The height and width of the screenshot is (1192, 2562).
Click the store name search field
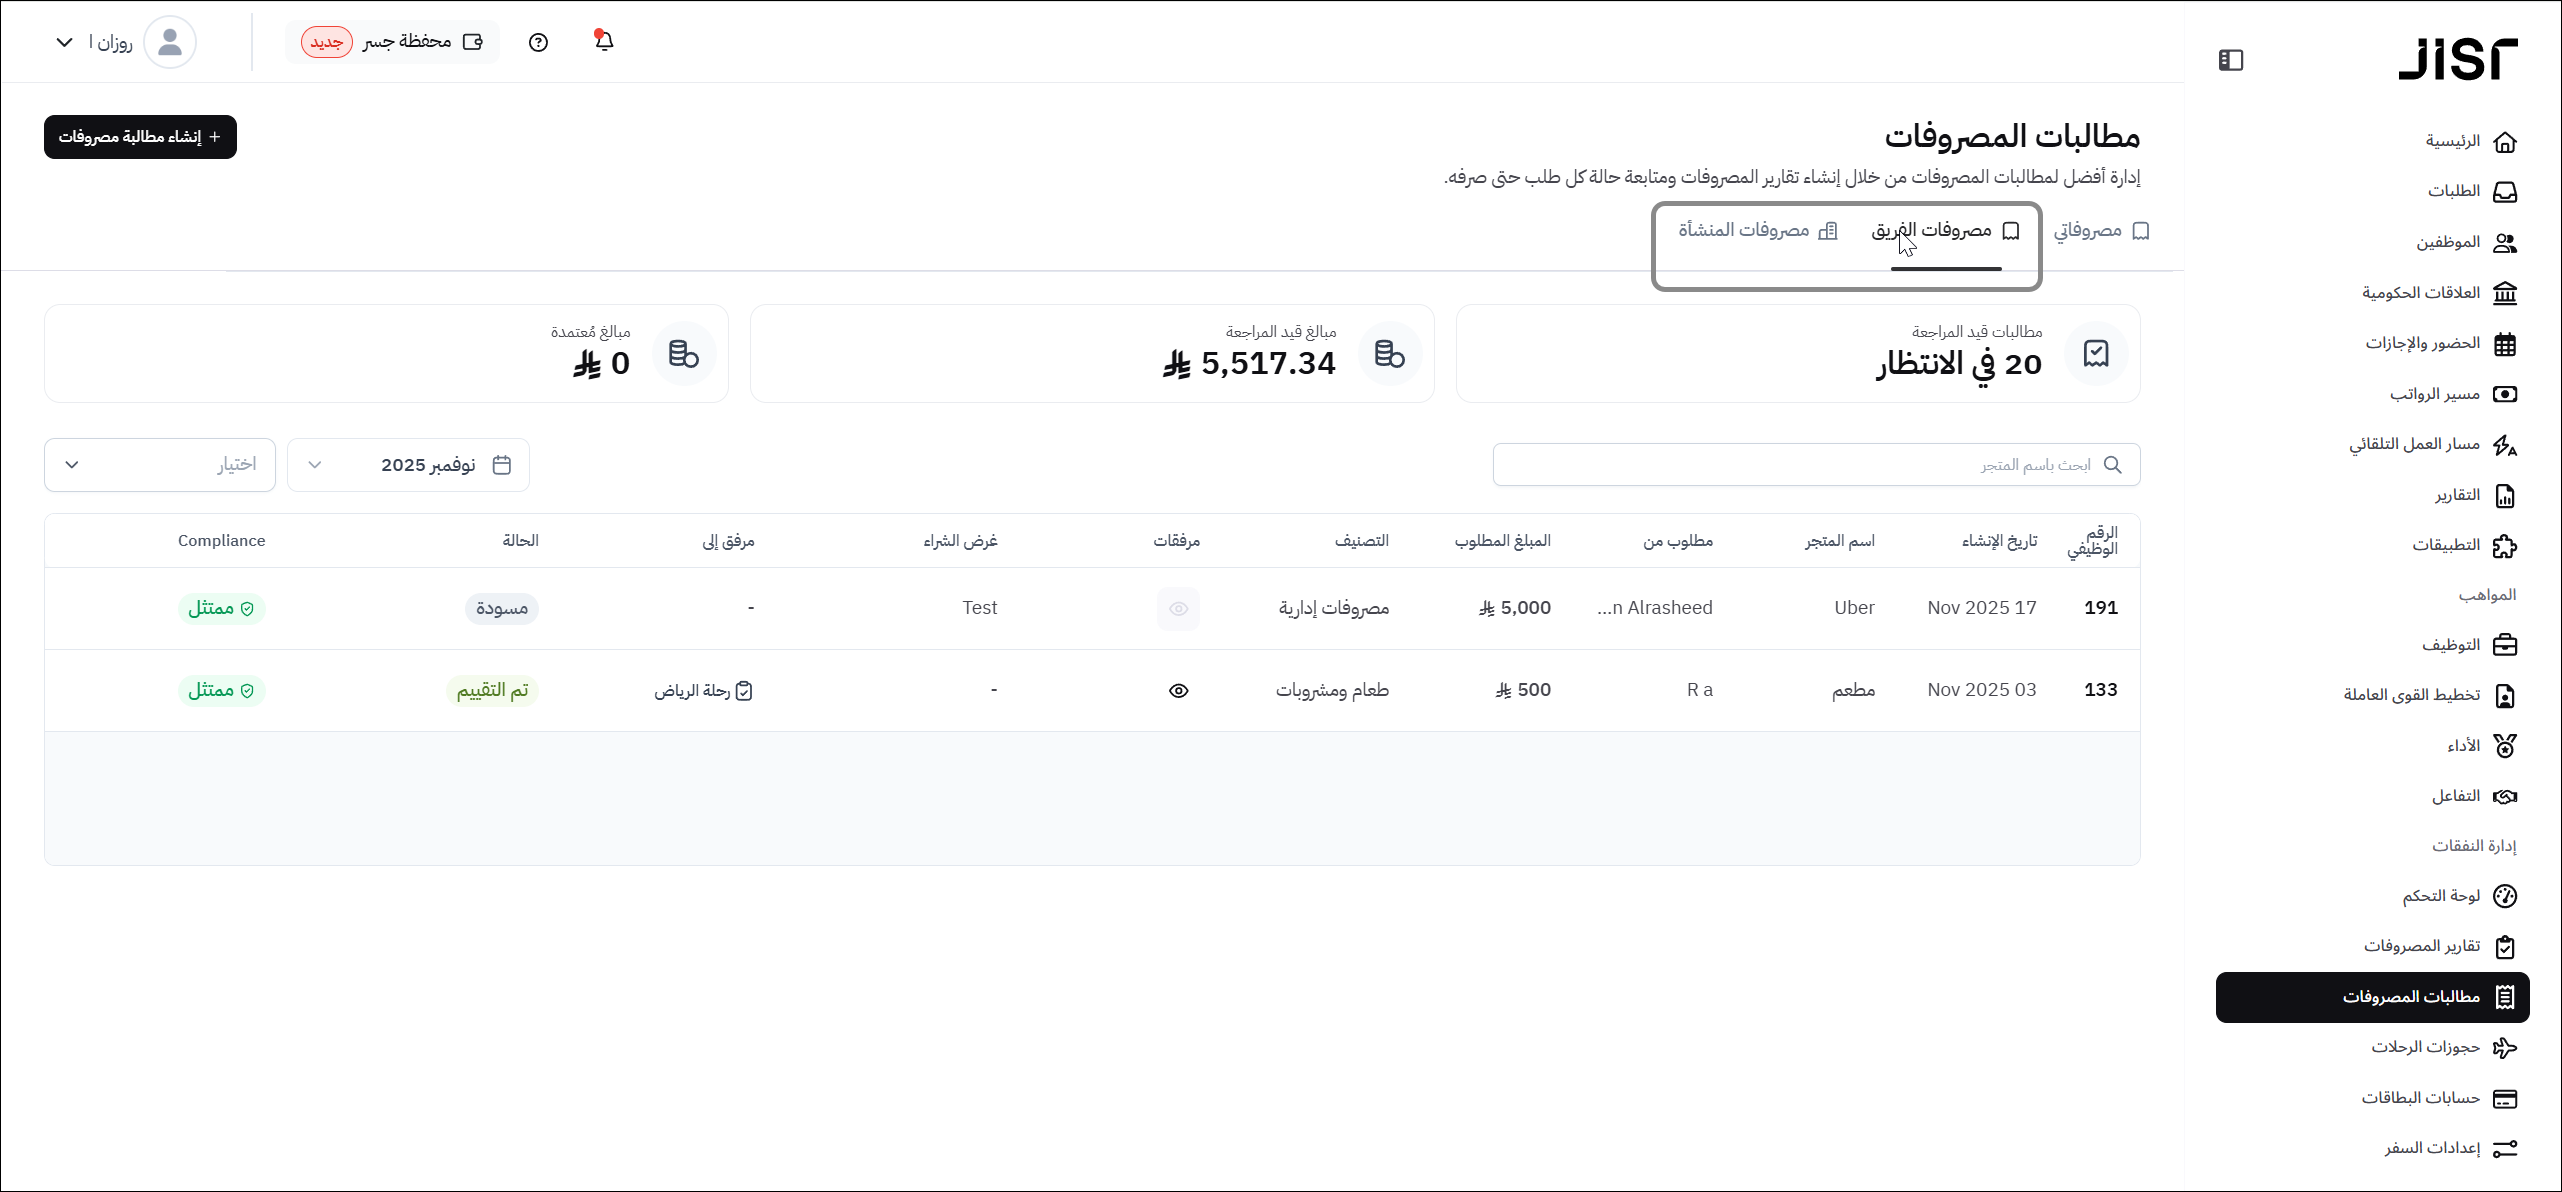pyautogui.click(x=1815, y=465)
